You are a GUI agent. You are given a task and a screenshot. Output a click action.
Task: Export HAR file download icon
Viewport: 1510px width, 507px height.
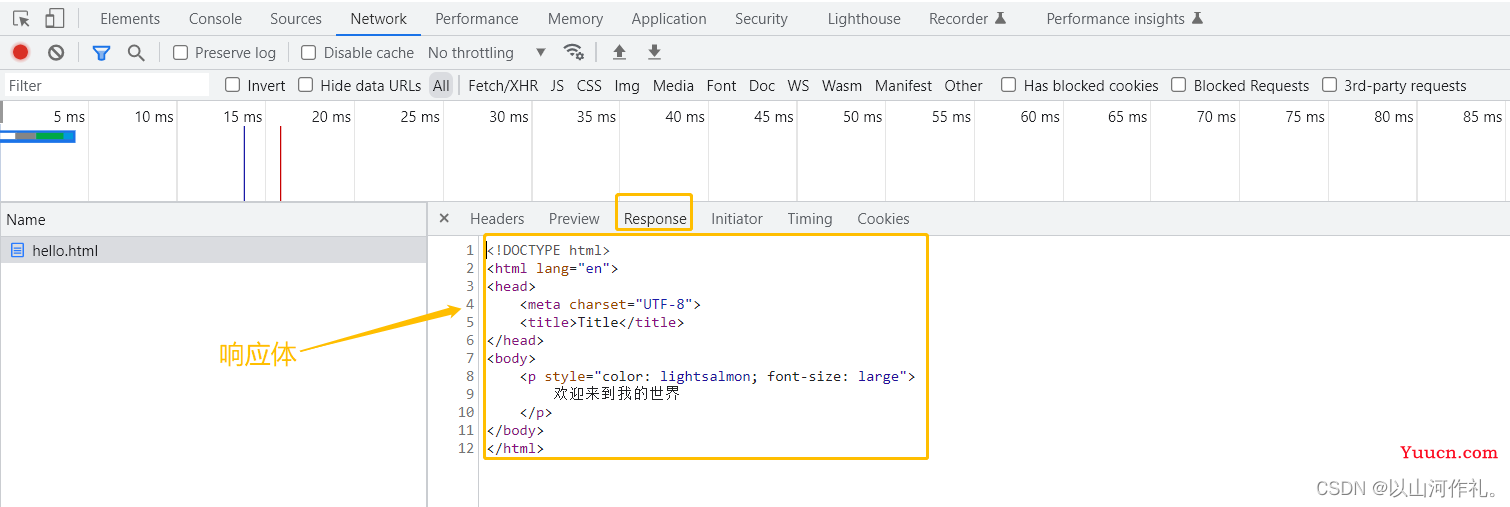654,52
